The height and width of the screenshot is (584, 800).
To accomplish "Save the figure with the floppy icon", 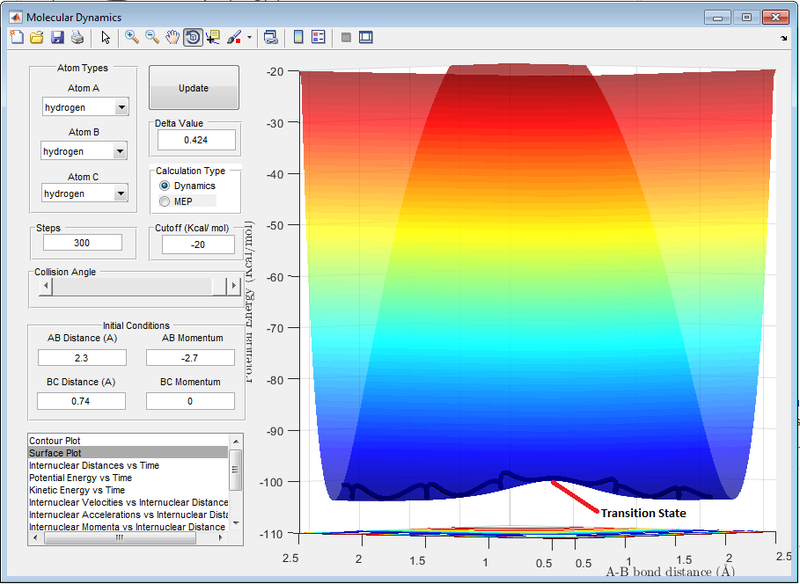I will [57, 38].
